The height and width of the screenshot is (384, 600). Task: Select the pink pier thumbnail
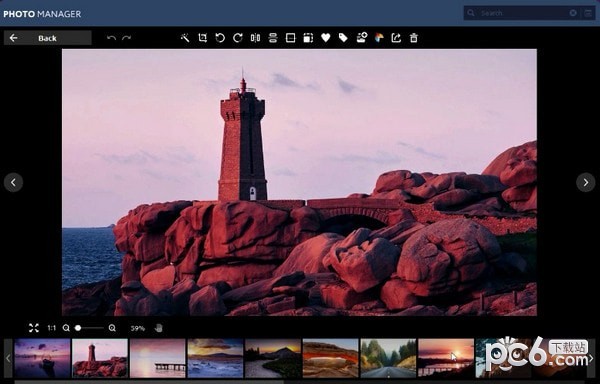pyautogui.click(x=158, y=358)
